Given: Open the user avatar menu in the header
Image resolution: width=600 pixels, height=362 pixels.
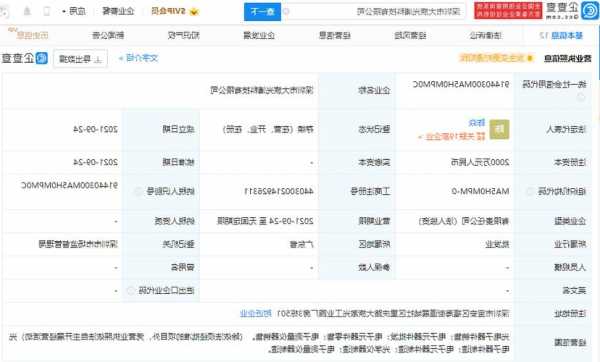Looking at the screenshot, I should pos(5,11).
